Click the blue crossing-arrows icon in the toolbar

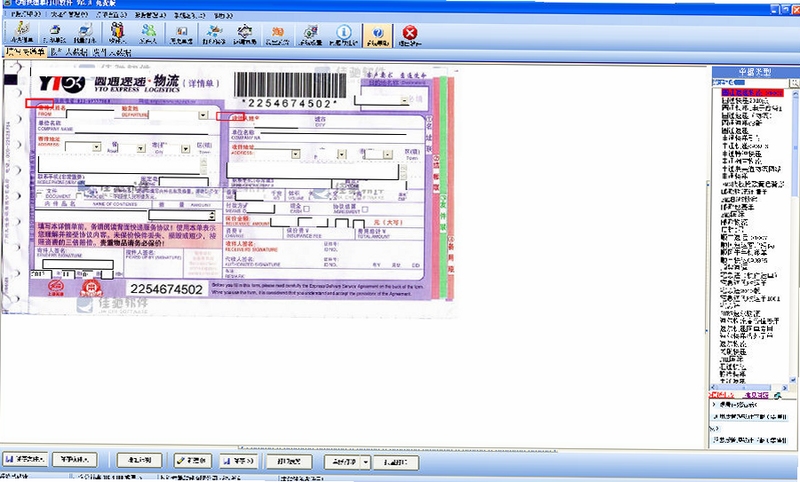click(214, 34)
